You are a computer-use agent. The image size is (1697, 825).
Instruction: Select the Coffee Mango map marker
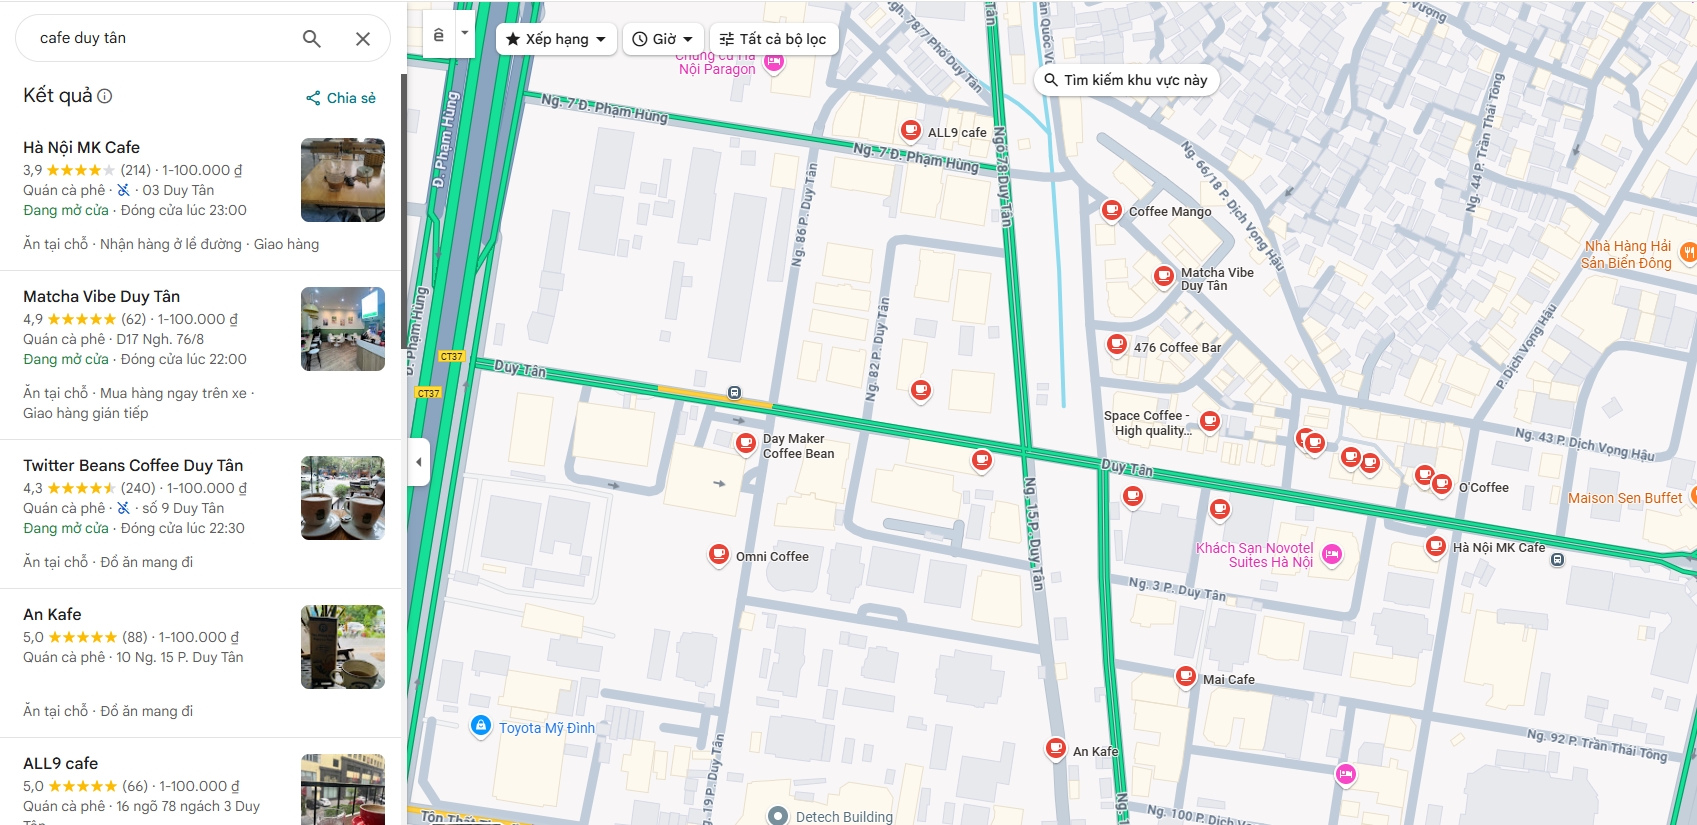coord(1111,210)
